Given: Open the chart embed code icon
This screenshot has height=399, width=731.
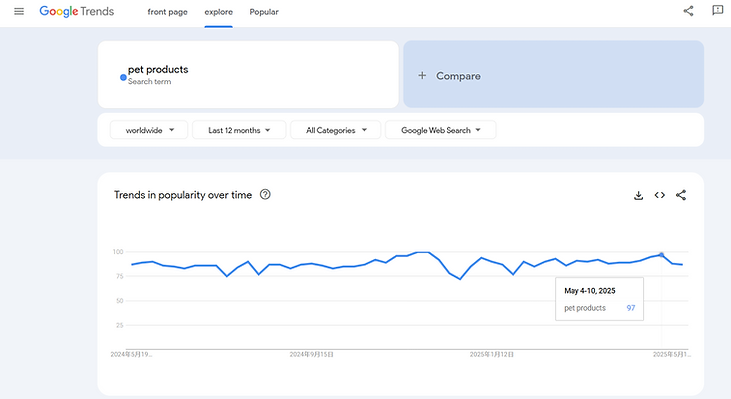Looking at the screenshot, I should pyautogui.click(x=660, y=195).
